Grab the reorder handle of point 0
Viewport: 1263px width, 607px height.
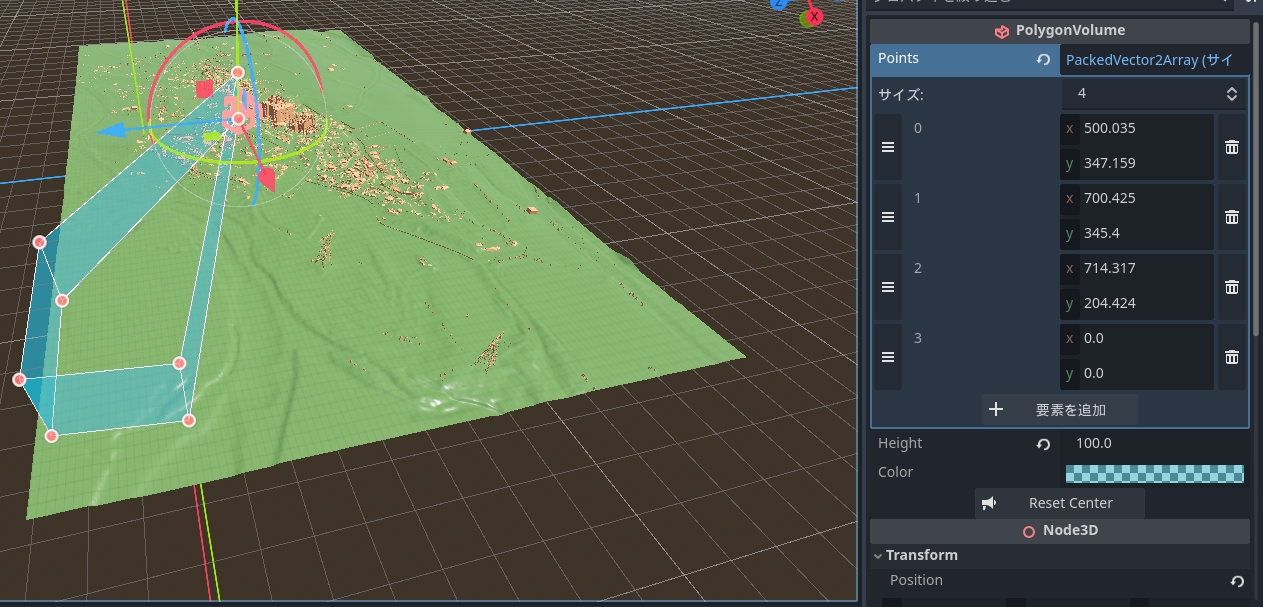(x=887, y=147)
